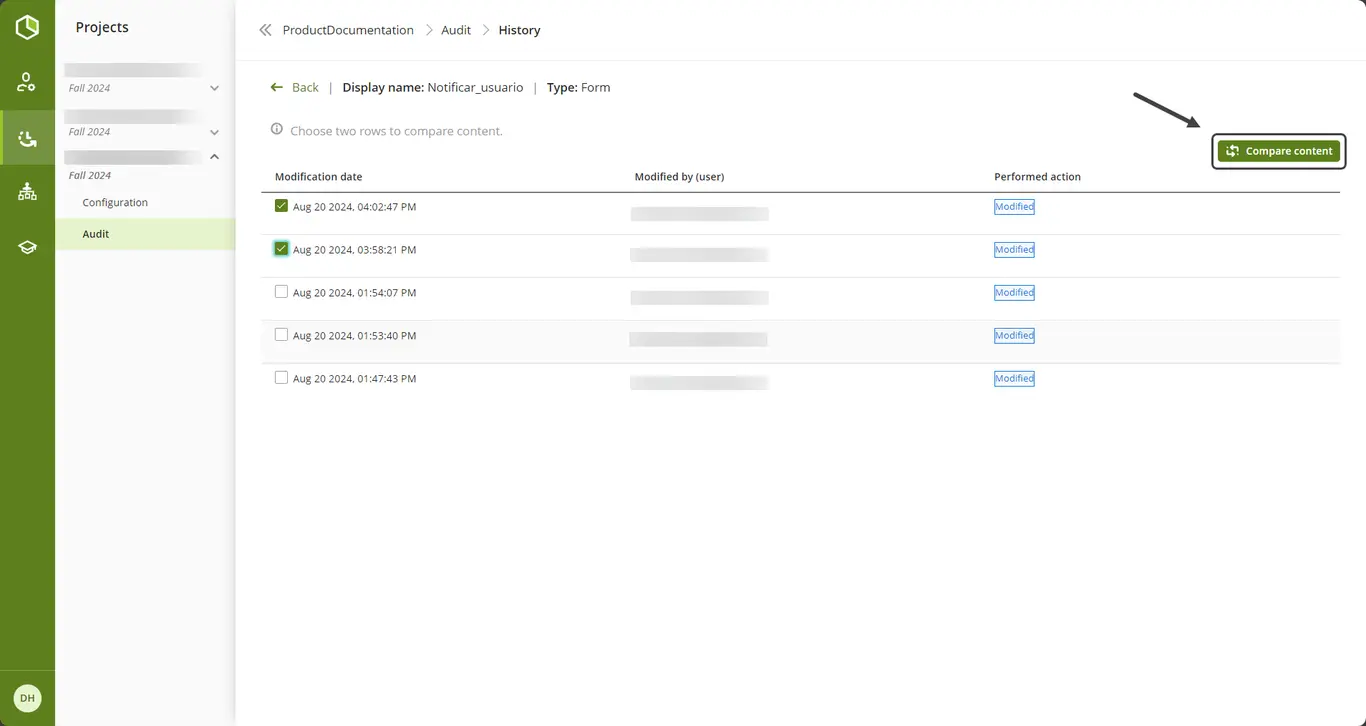Go to ProductDocumentation breadcrumb
1366x726 pixels.
[348, 30]
